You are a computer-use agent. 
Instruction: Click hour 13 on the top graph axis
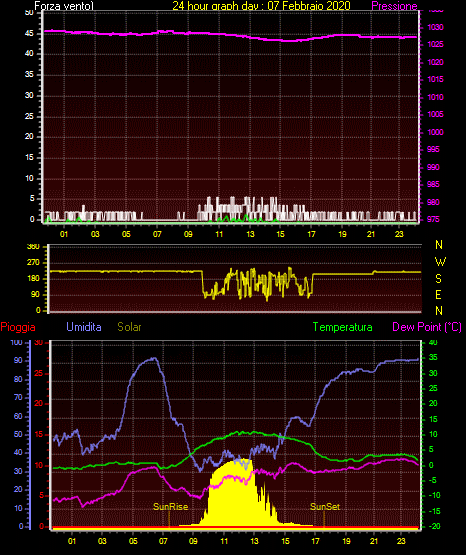pyautogui.click(x=250, y=234)
